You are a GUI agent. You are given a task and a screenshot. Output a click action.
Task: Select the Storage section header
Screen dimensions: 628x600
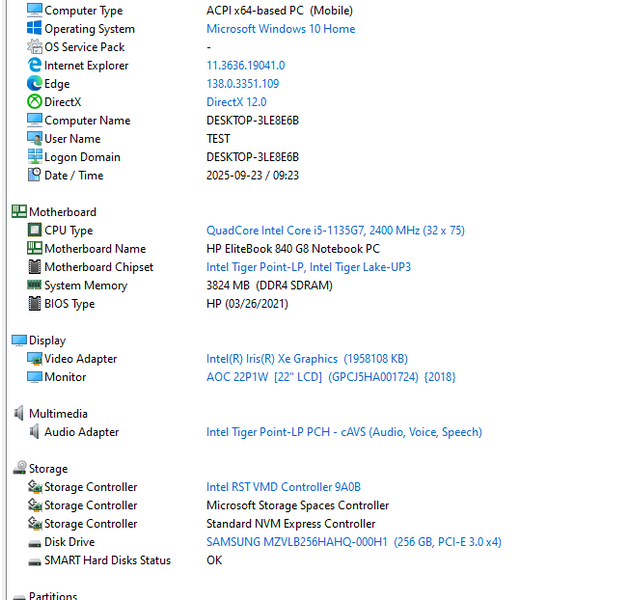click(48, 469)
